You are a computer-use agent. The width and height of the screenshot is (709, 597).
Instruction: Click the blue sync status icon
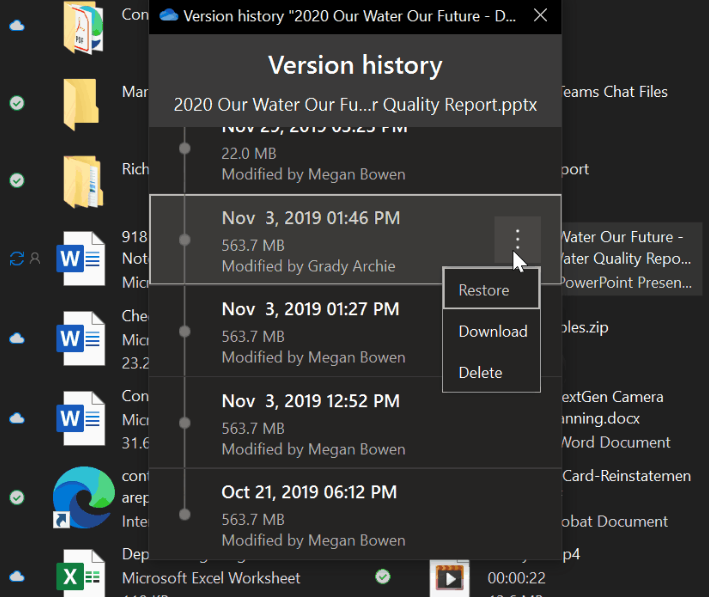click(x=16, y=258)
